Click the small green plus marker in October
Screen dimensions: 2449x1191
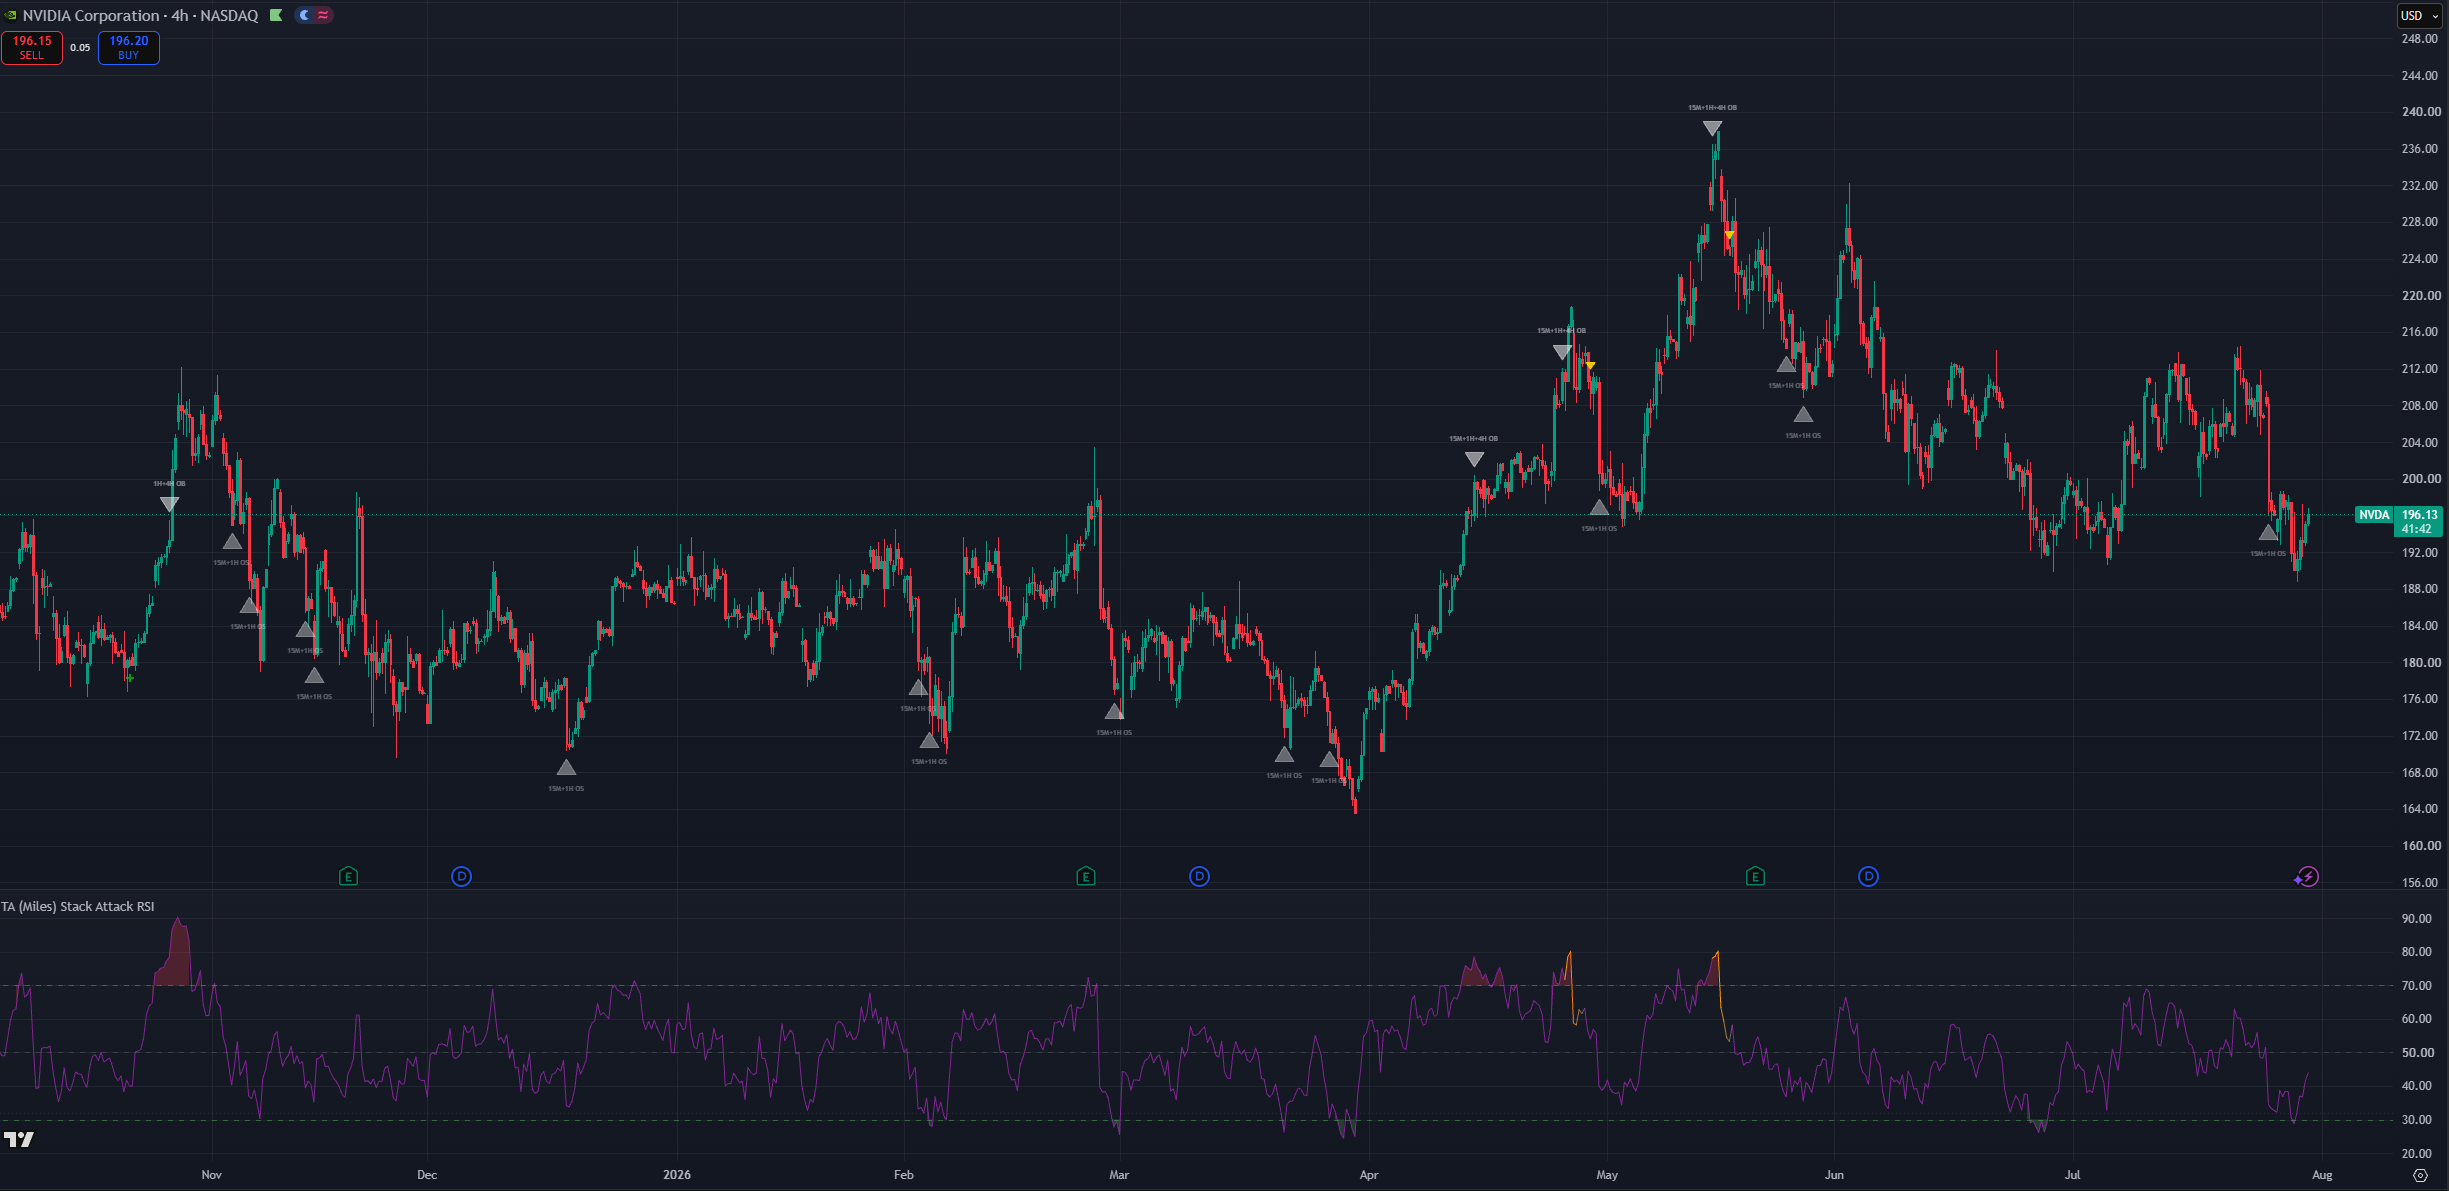tap(130, 678)
